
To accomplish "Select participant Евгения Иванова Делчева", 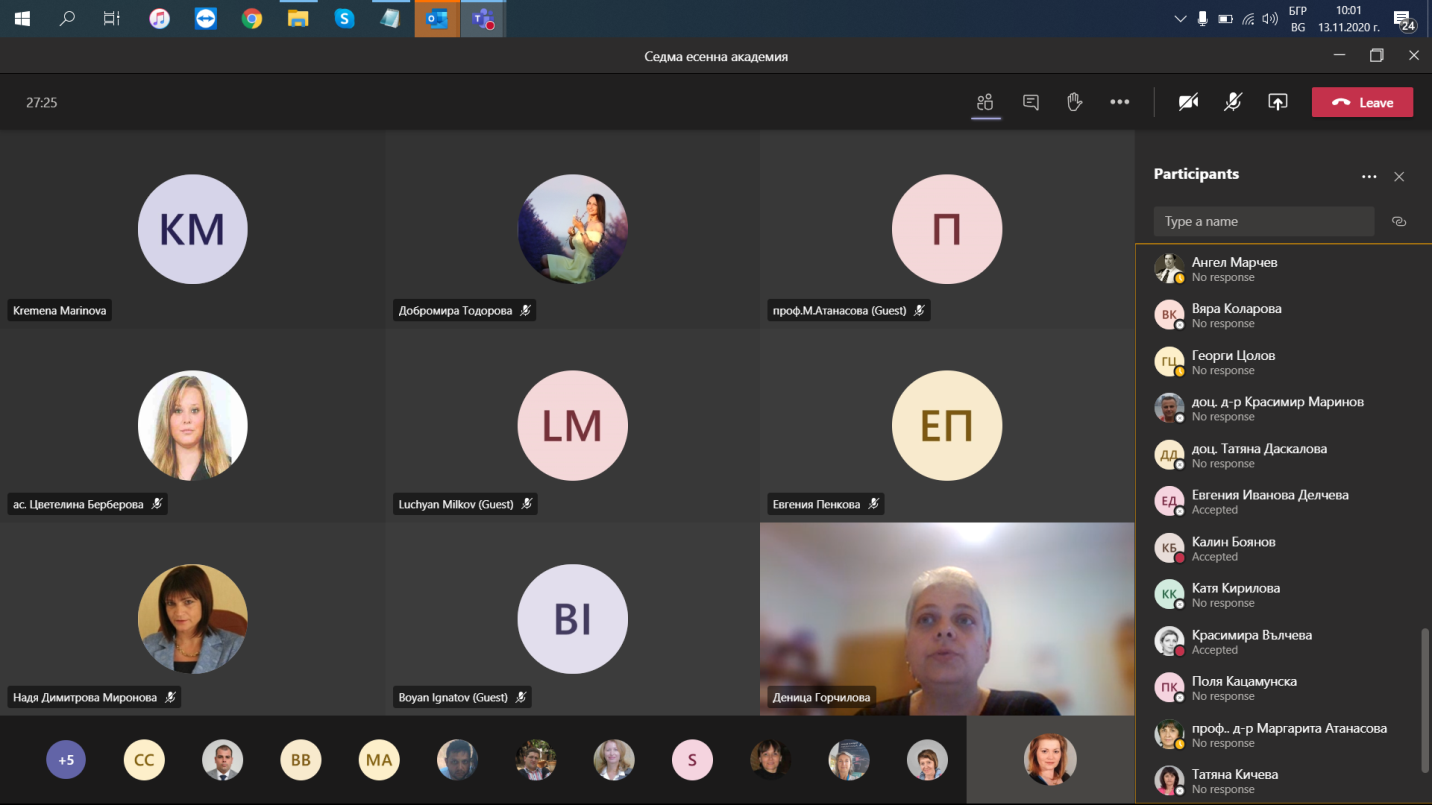I will coord(1285,501).
